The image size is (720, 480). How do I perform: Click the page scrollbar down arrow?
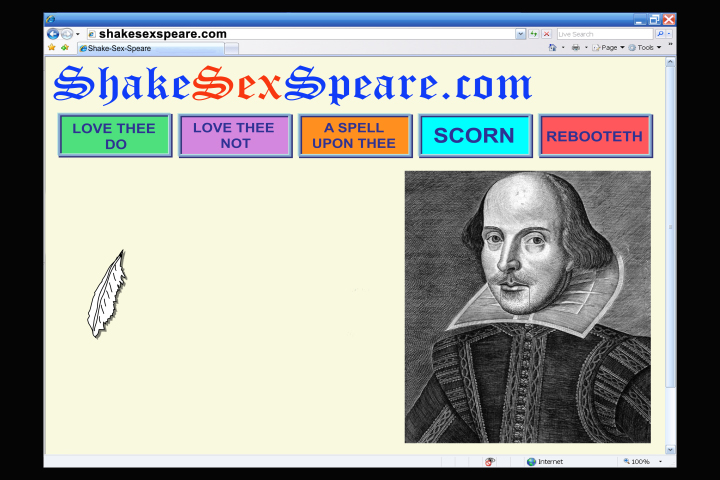[x=670, y=450]
